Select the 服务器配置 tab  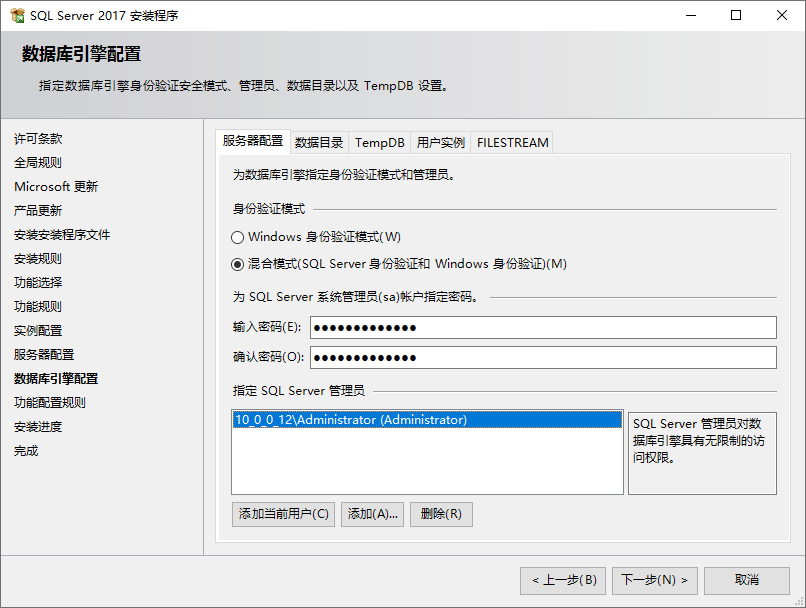[253, 141]
